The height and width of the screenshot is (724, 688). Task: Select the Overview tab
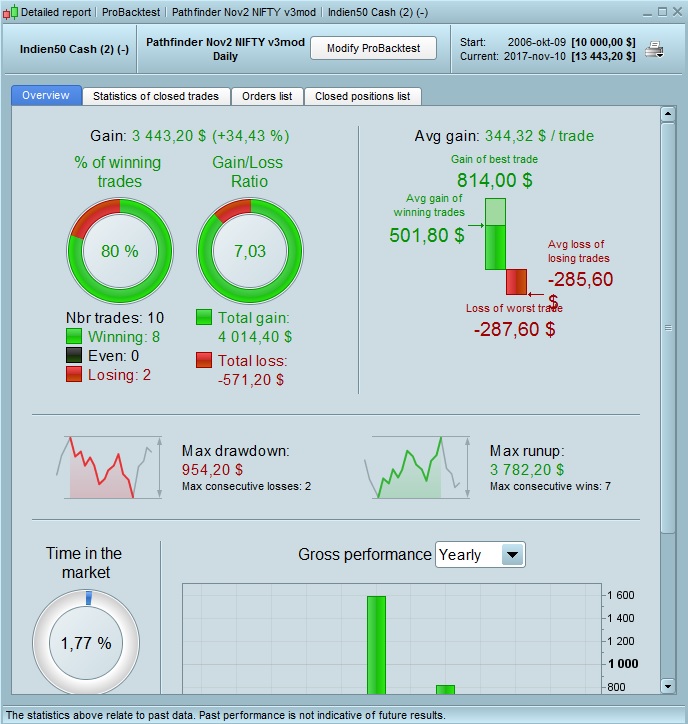(x=46, y=95)
